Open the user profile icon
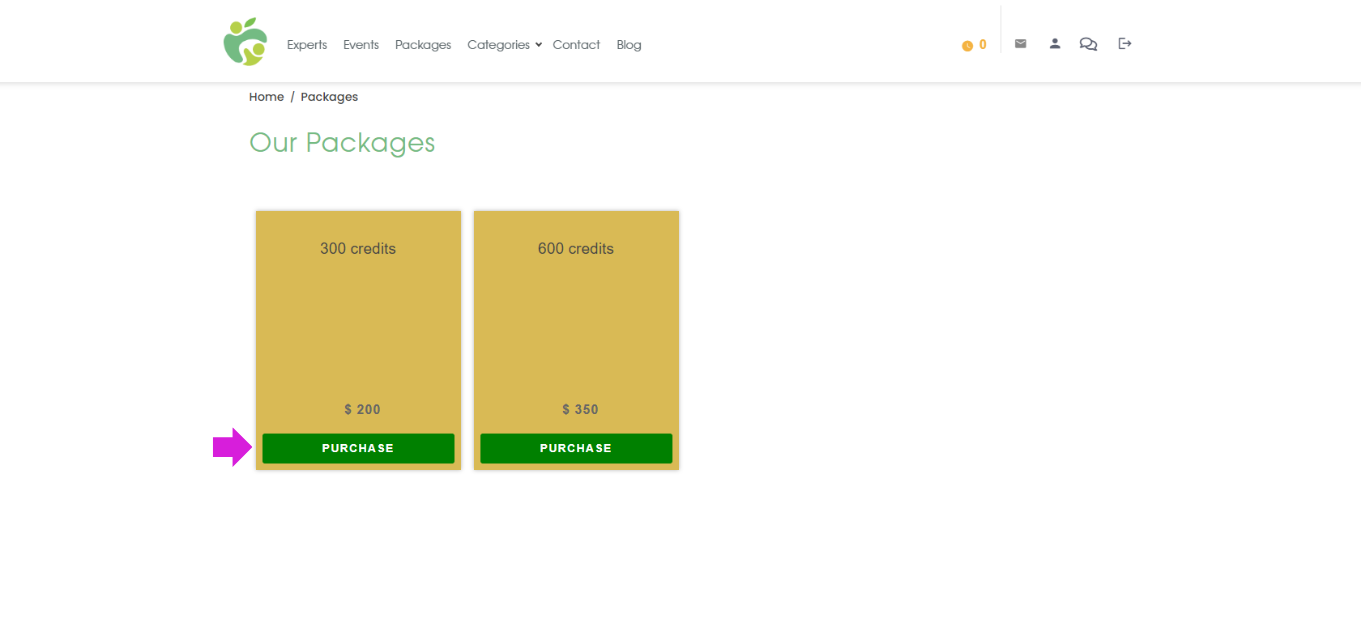1361x623 pixels. tap(1054, 44)
